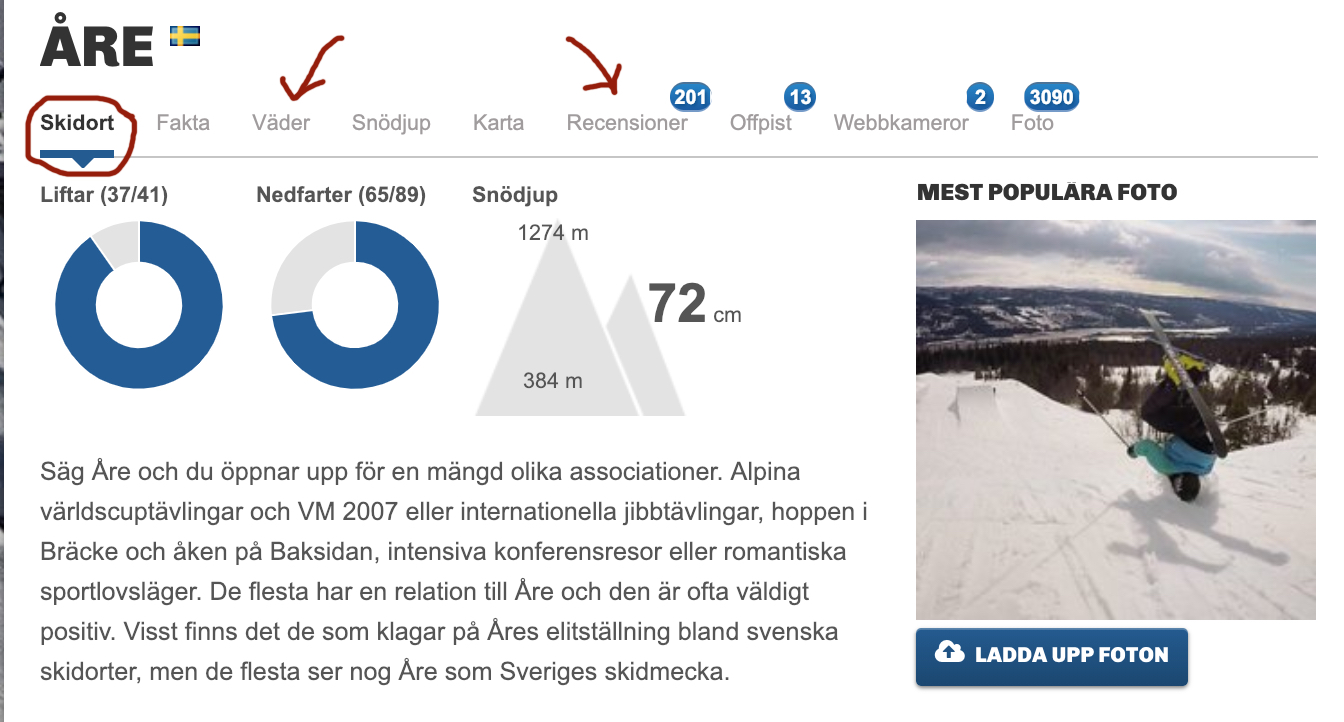Open the most popular skier photo

coord(1115,419)
